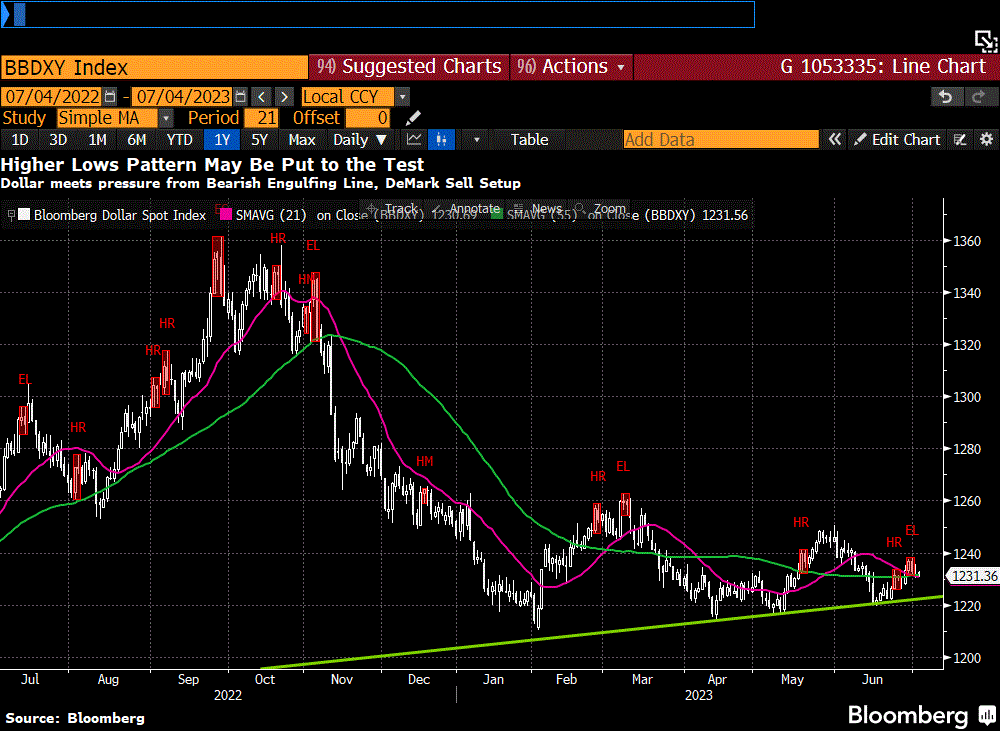This screenshot has width=1000, height=731.
Task: Open the News overlay tool
Action: click(x=539, y=209)
